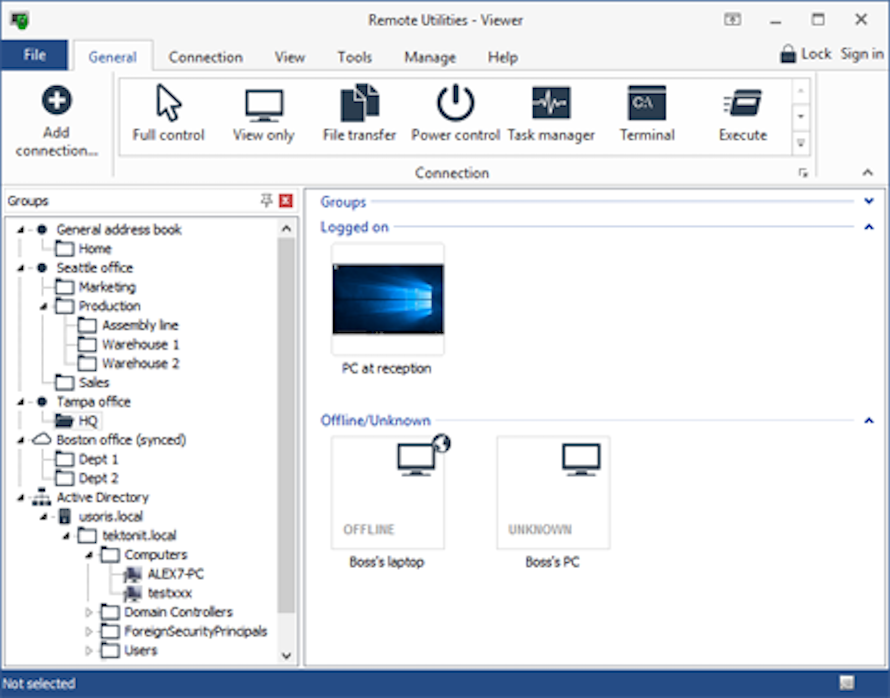This screenshot has width=890, height=698.
Task: Click the Power control icon
Action: coord(454,110)
